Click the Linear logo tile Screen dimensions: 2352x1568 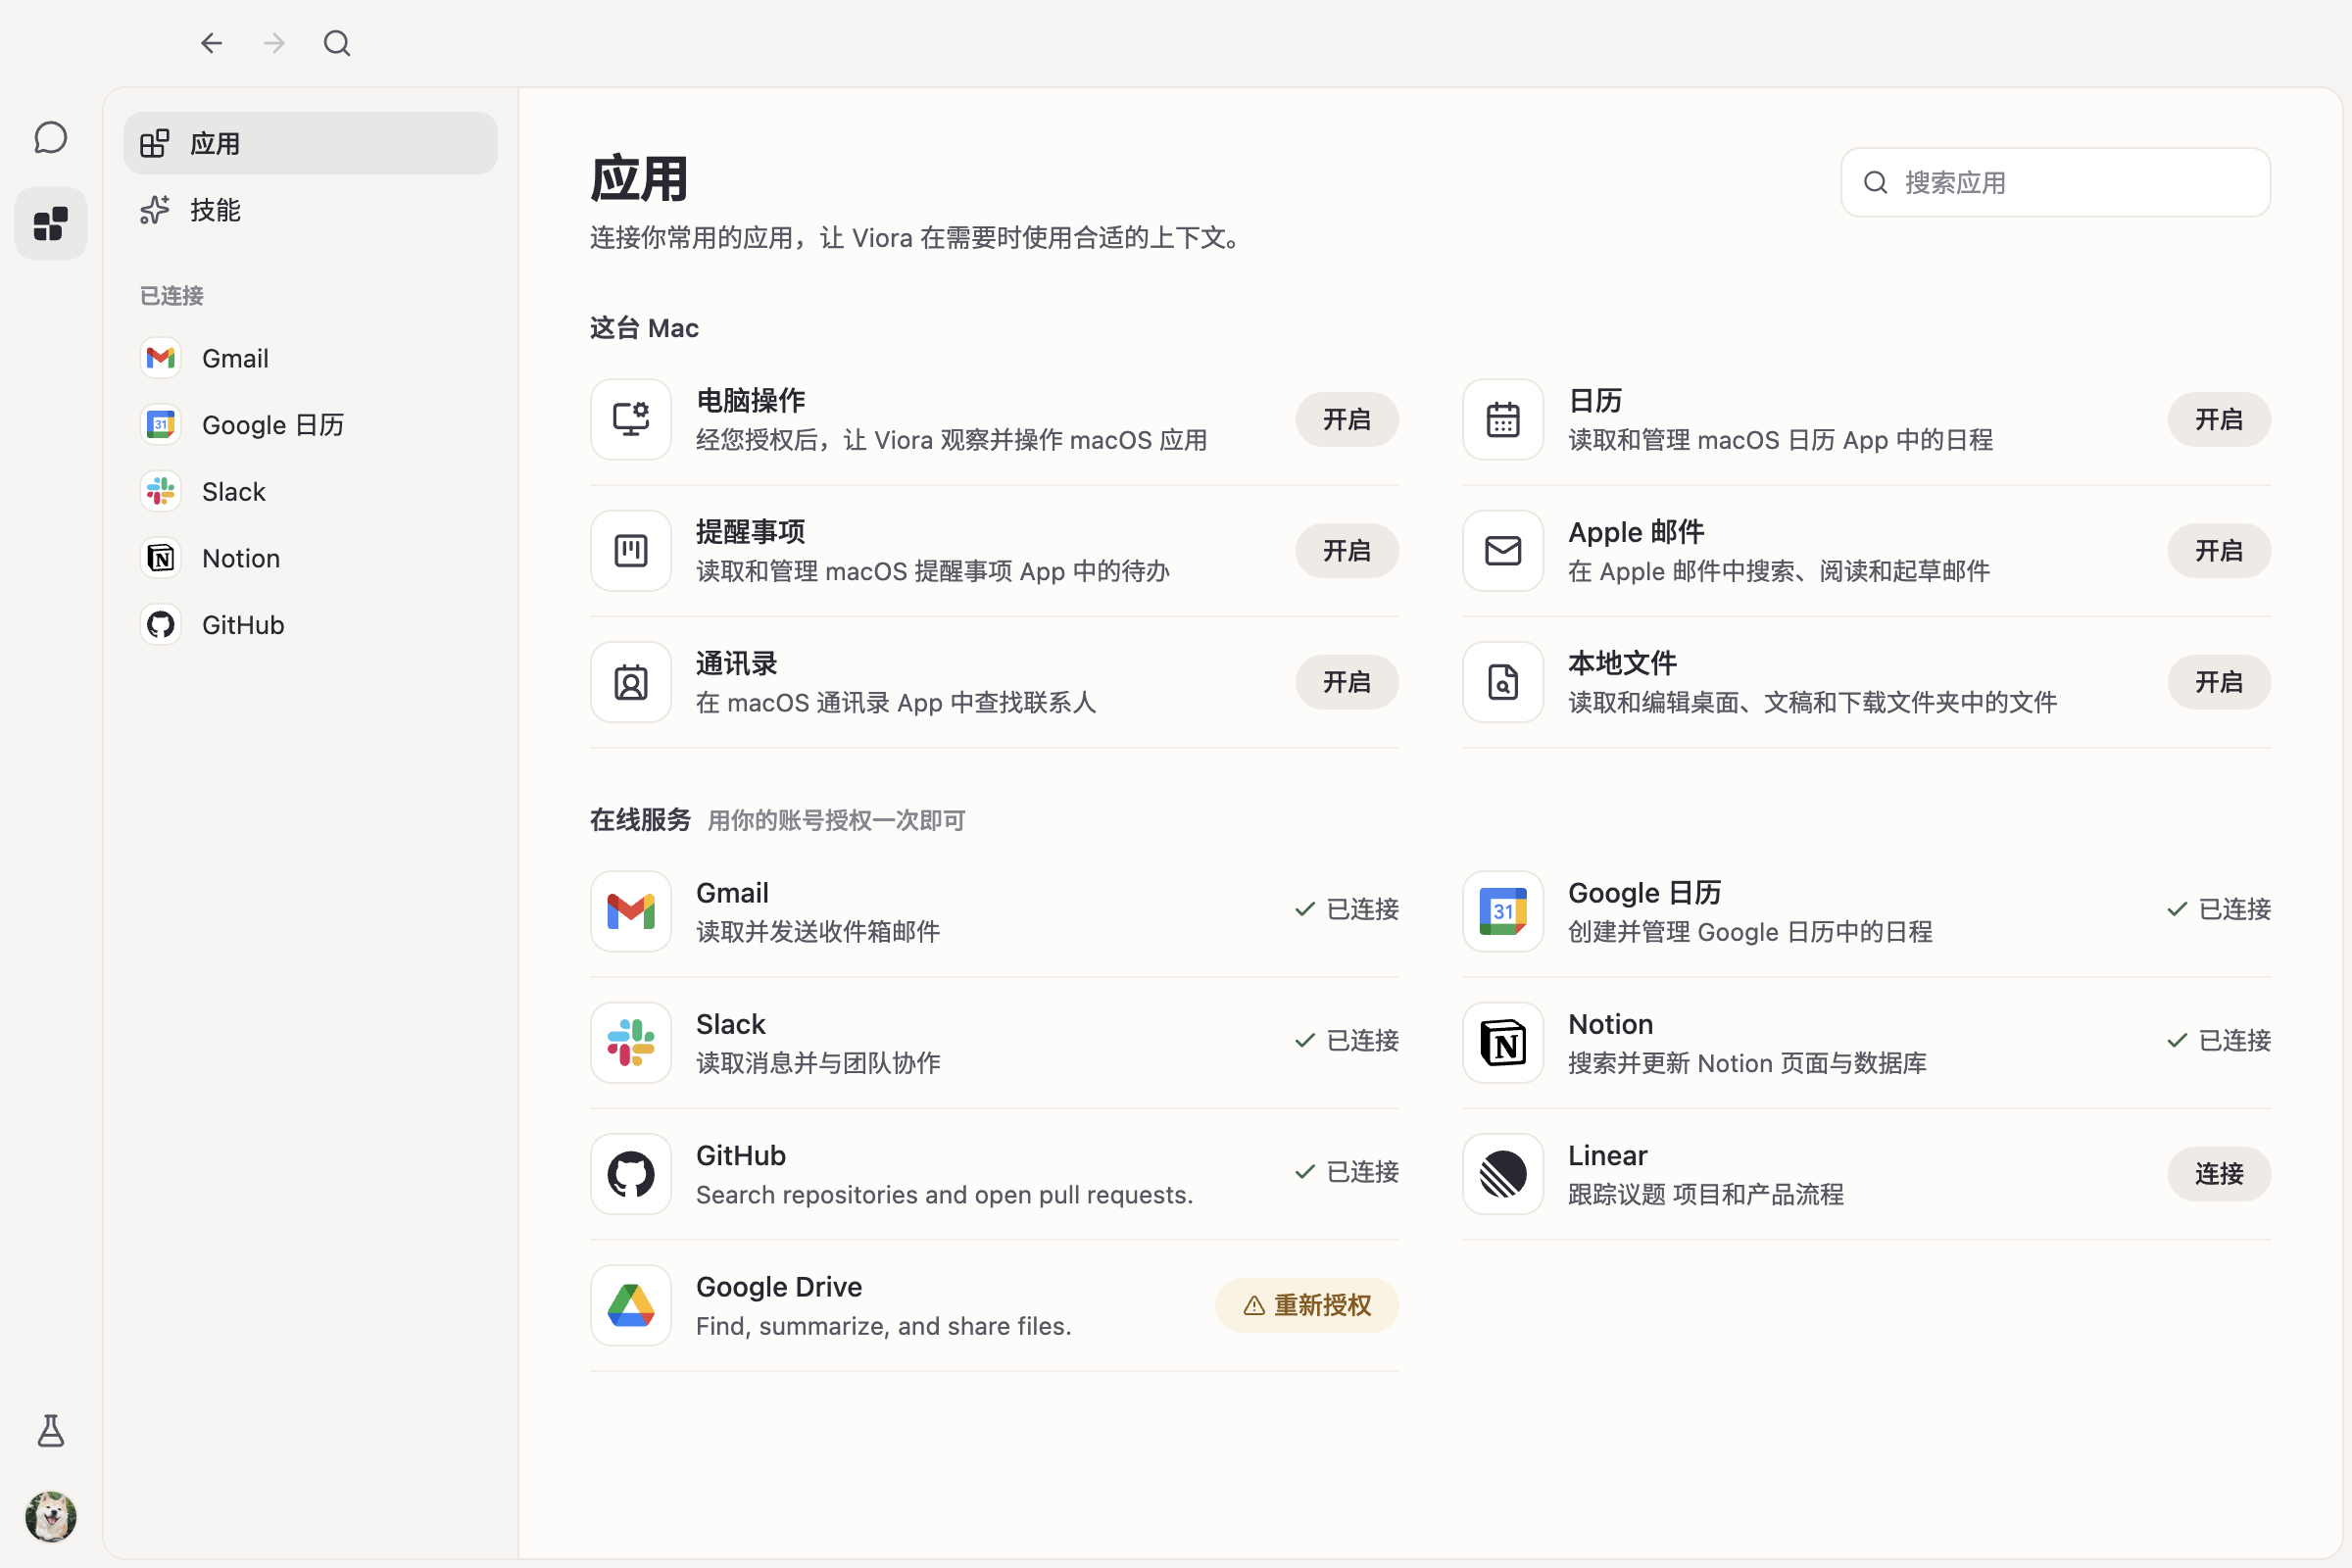(1503, 1174)
